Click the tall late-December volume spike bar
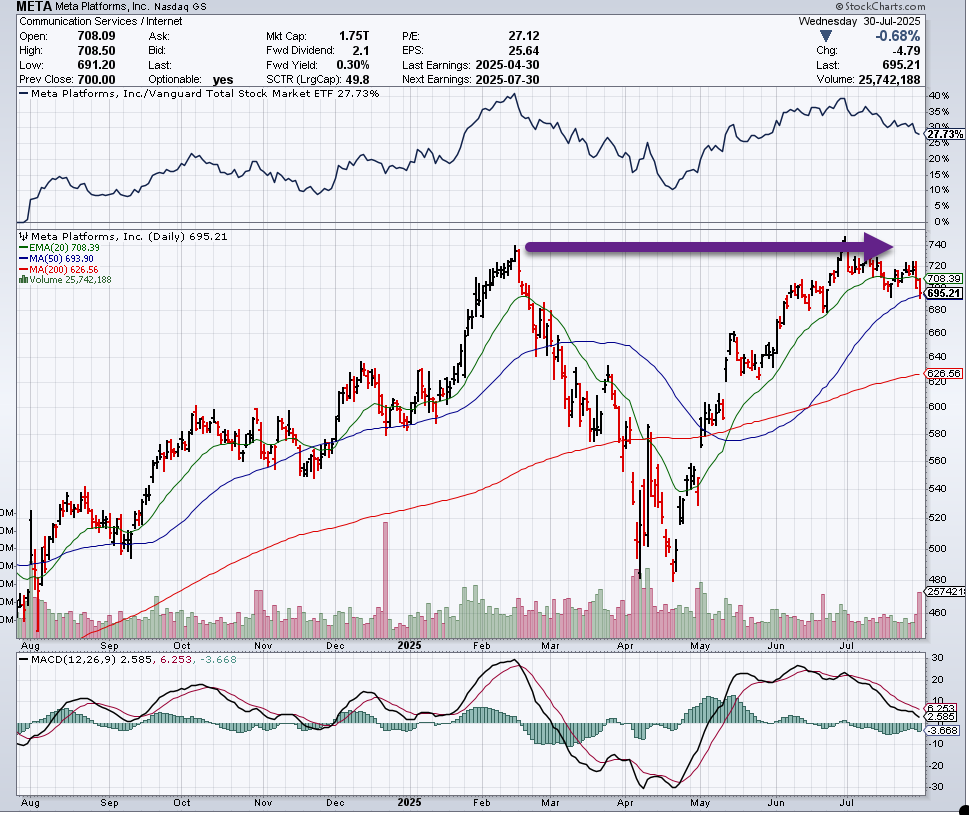 pyautogui.click(x=386, y=580)
